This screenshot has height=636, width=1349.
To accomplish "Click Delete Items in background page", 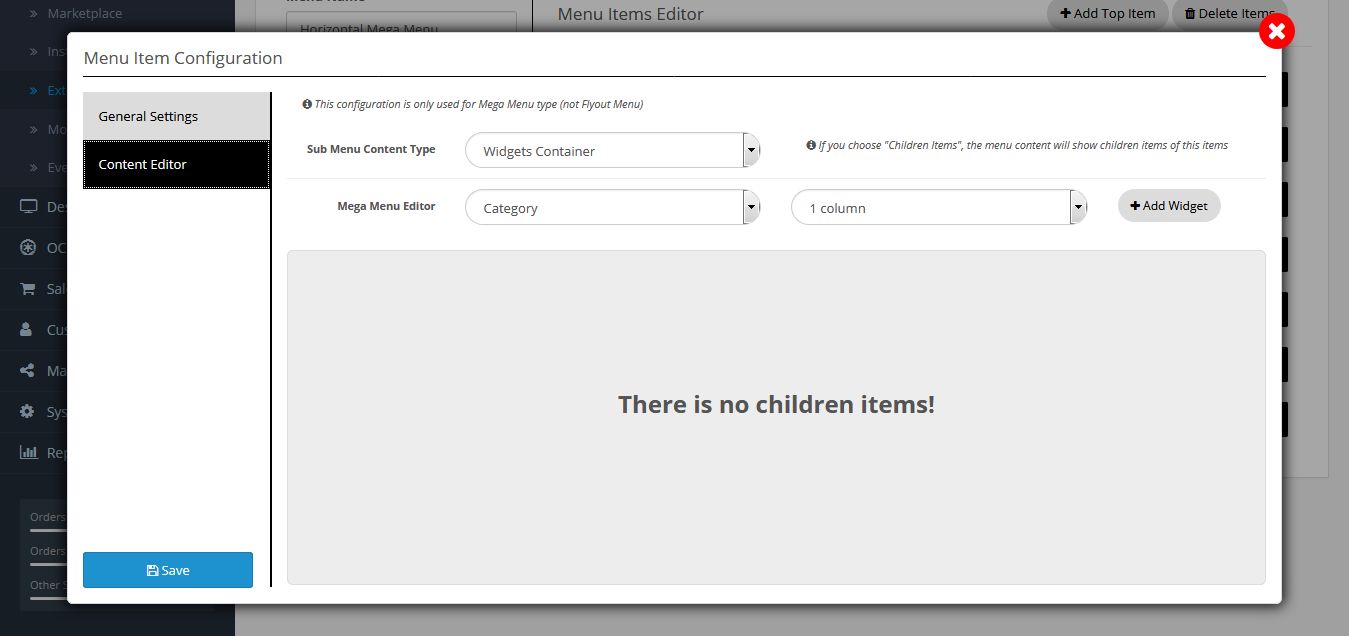I will [x=1229, y=14].
